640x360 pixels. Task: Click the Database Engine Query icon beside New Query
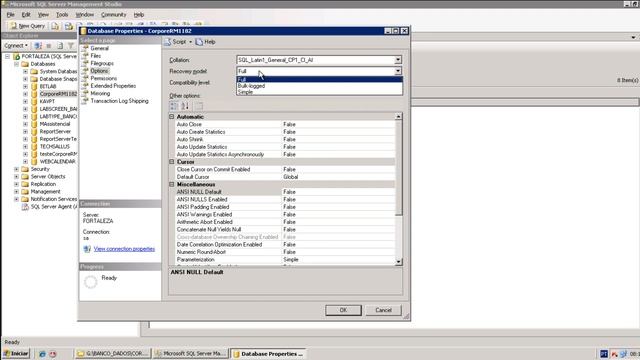pos(55,26)
